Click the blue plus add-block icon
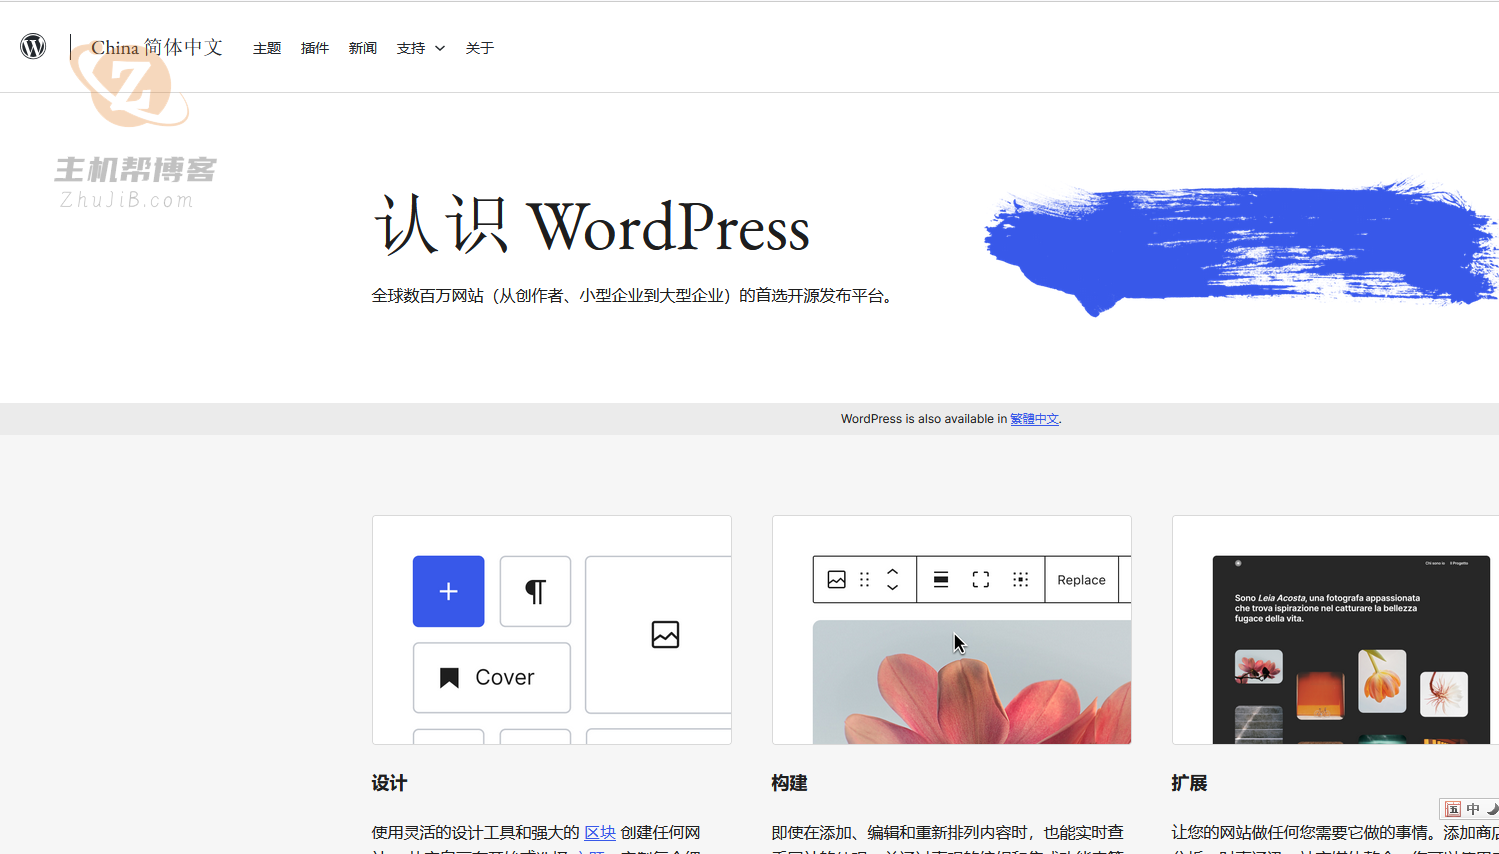1499x854 pixels. tap(449, 591)
